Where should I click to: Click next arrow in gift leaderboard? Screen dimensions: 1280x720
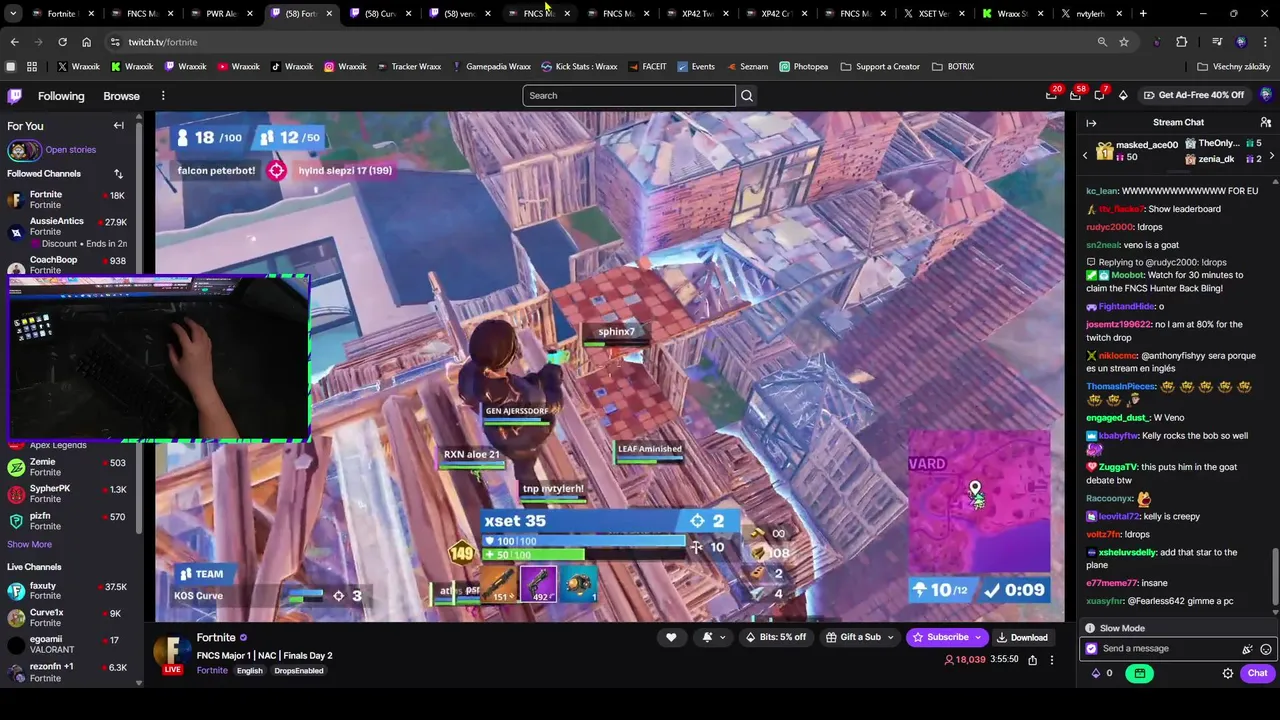pos(1271,155)
